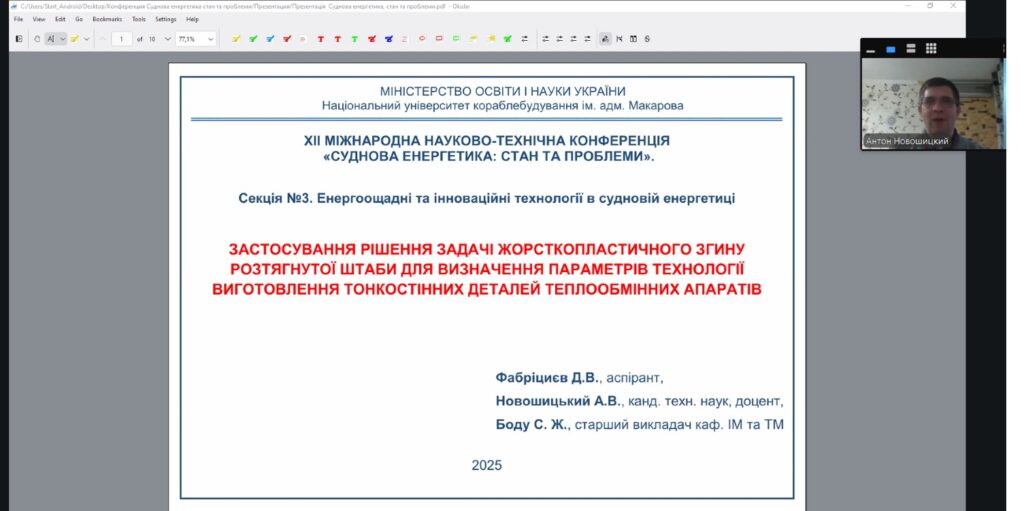Open the zoom level combo box
The width and height of the screenshot is (1024, 511).
coord(196,39)
